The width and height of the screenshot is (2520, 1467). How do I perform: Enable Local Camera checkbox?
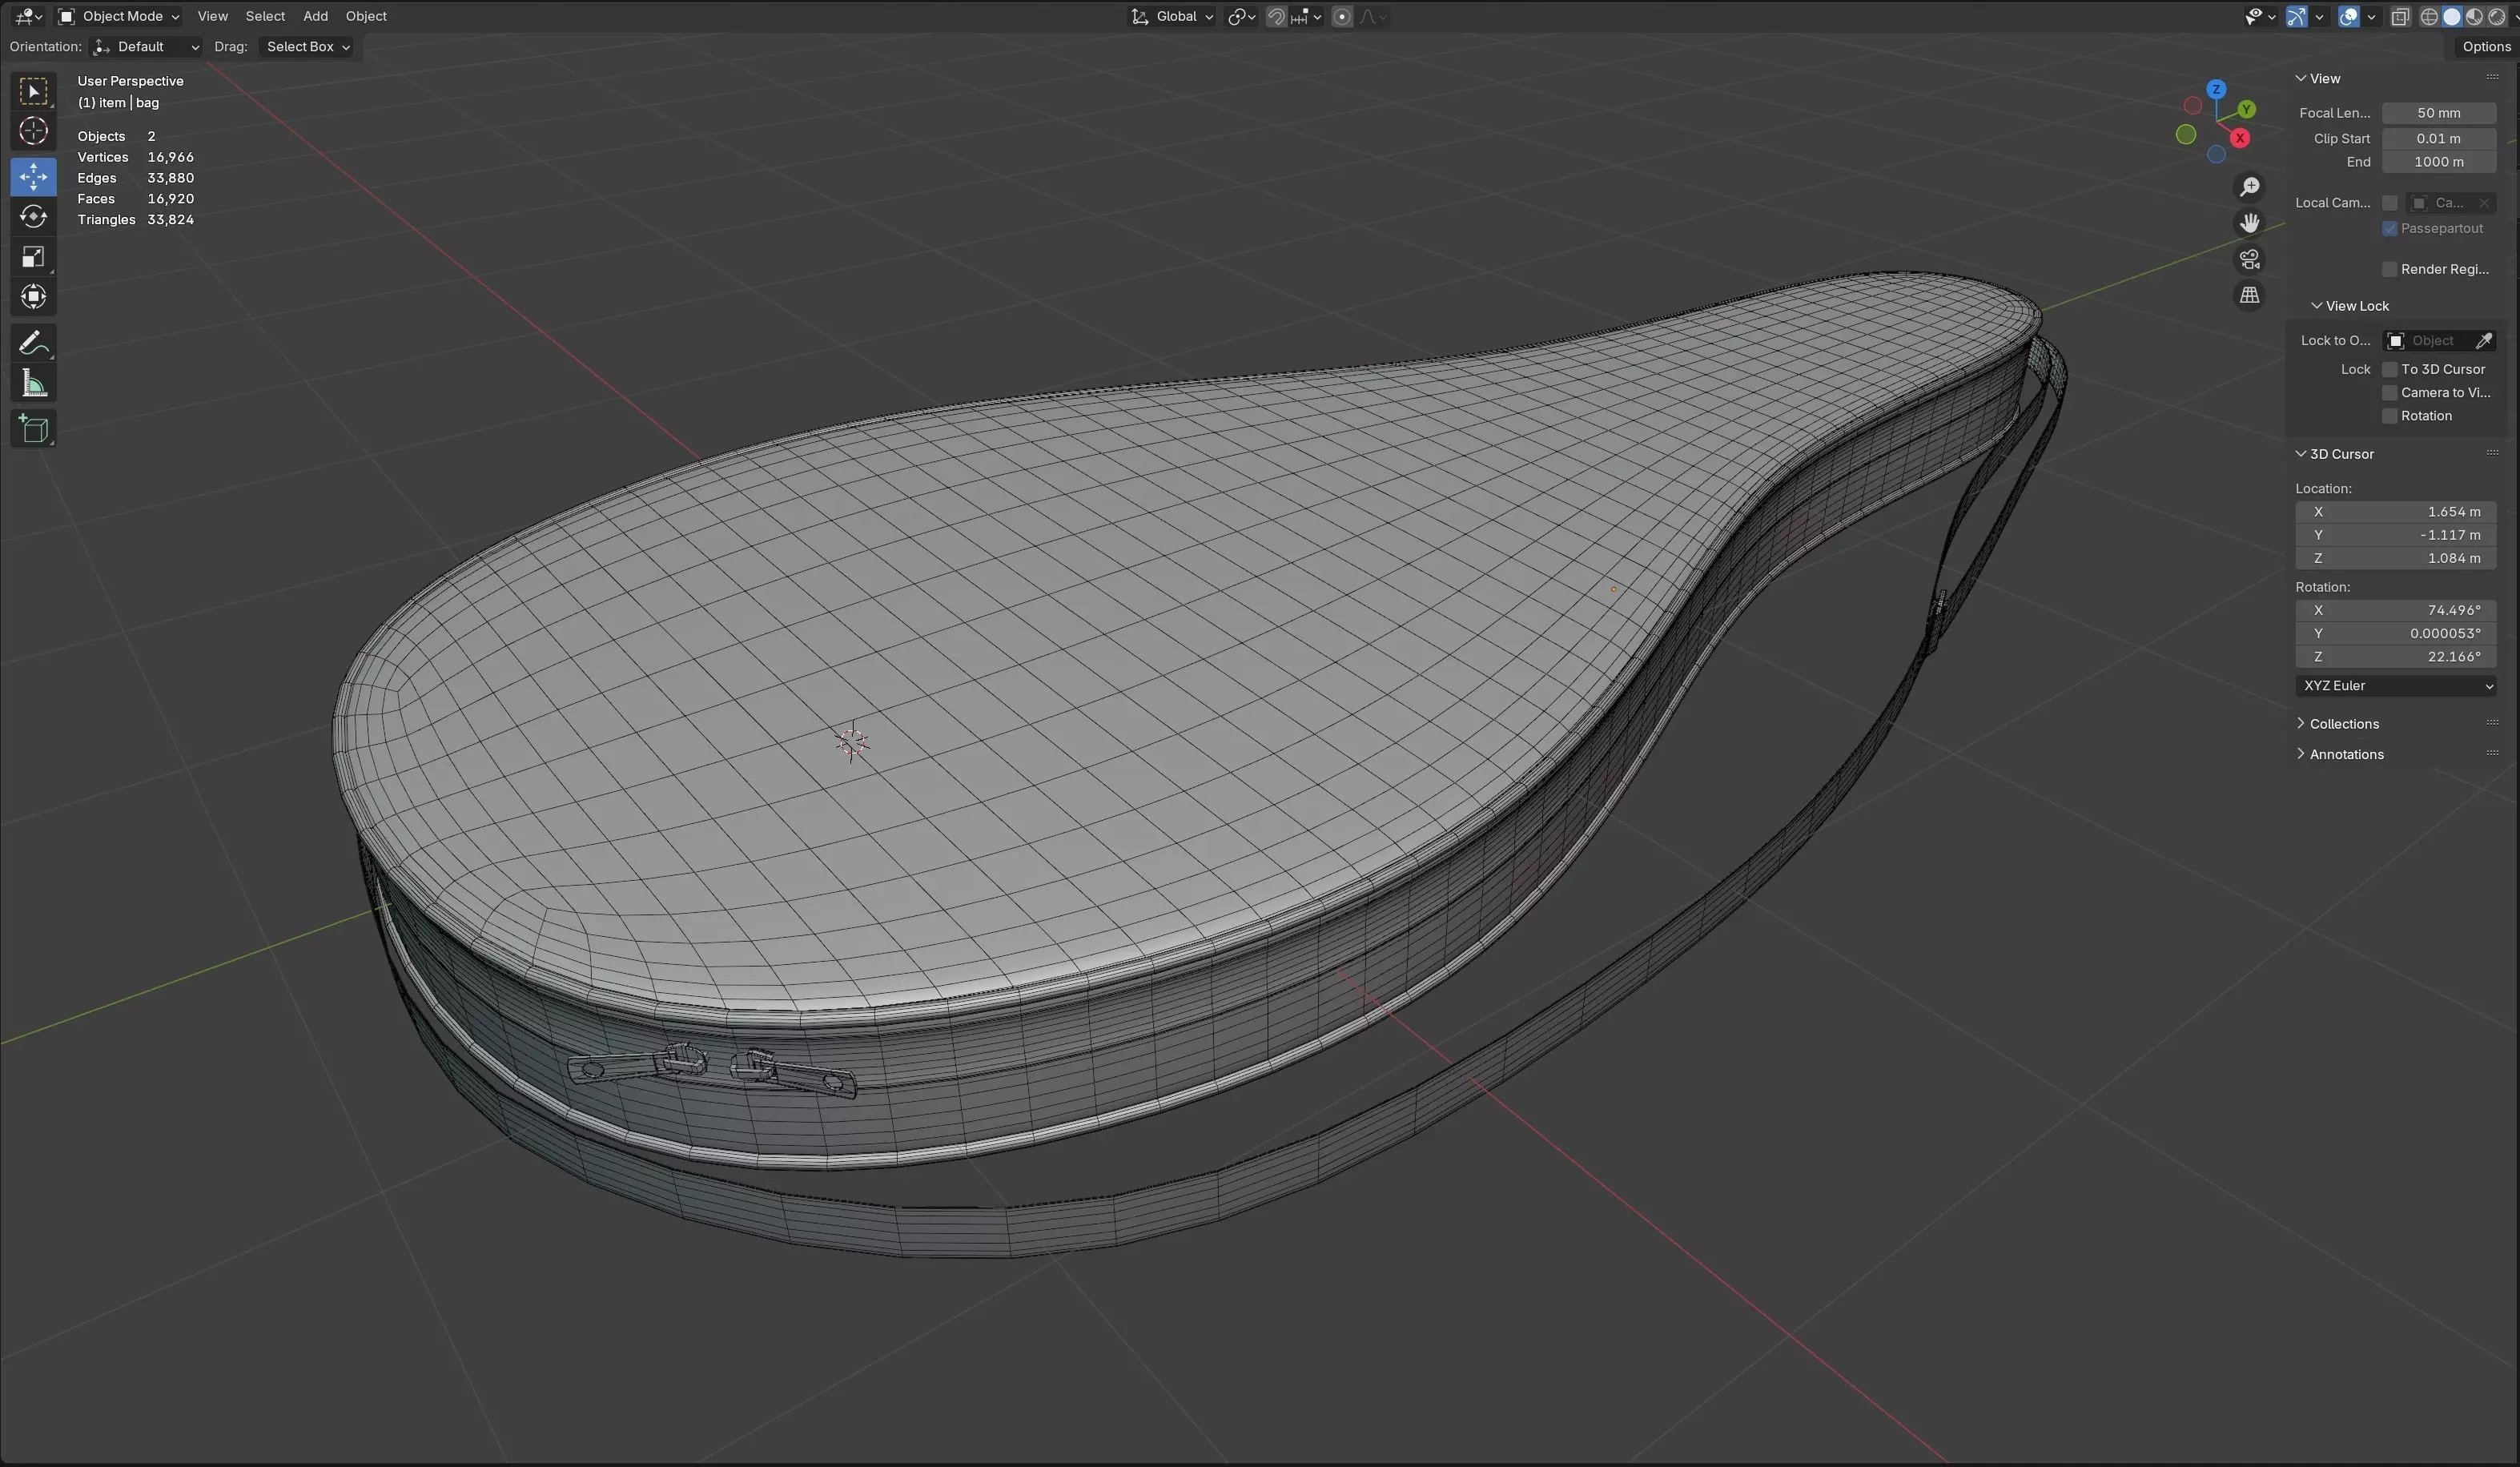(x=2390, y=203)
